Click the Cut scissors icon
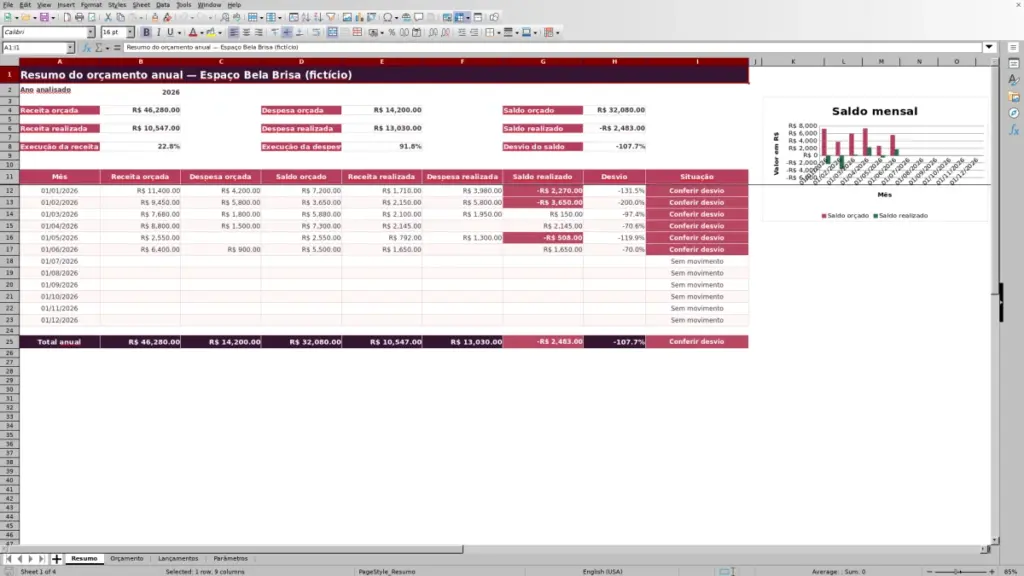Screen dimensions: 1024x576 pos(108,18)
